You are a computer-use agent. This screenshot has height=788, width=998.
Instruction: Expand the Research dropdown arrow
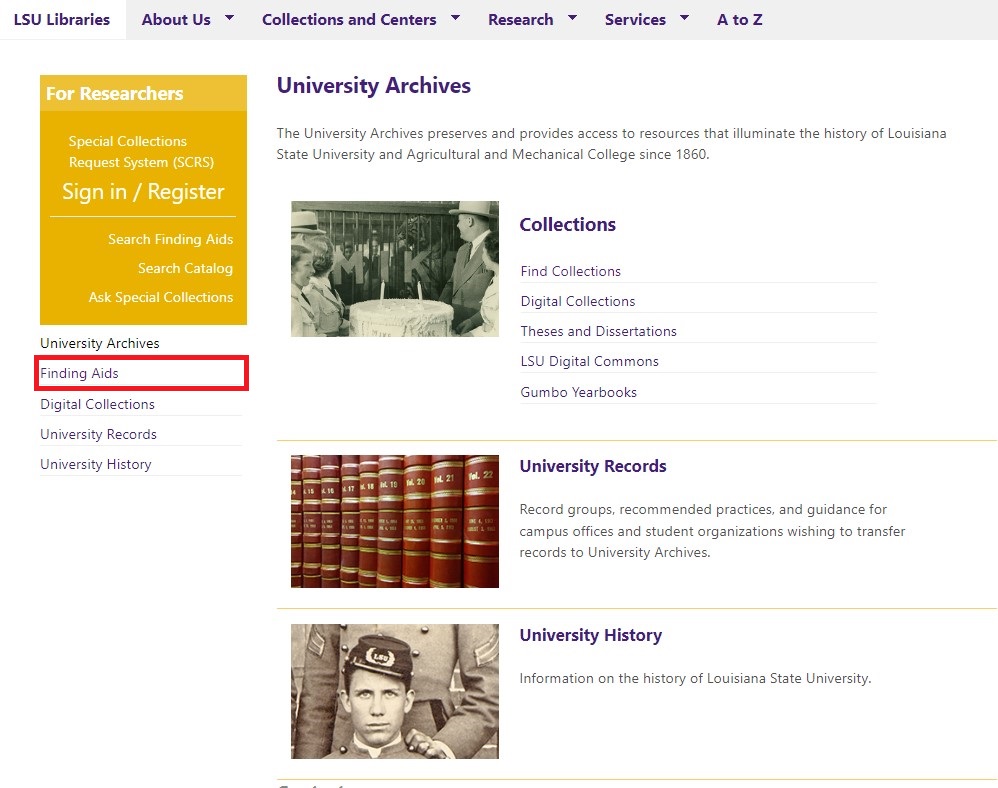click(x=572, y=18)
